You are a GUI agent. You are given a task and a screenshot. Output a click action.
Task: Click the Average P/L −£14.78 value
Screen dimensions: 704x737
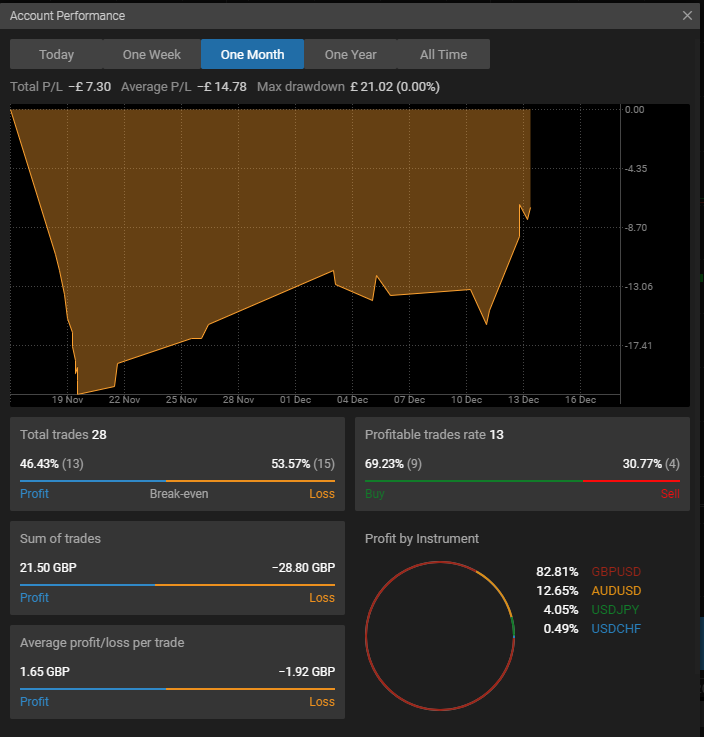point(222,87)
